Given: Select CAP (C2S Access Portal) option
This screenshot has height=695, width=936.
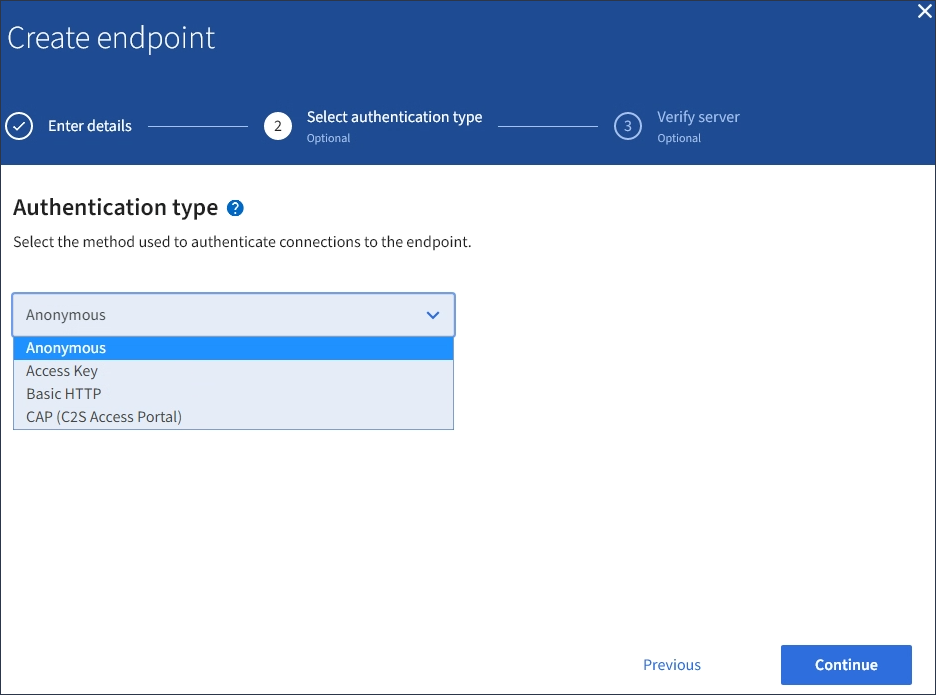Looking at the screenshot, I should coord(104,417).
